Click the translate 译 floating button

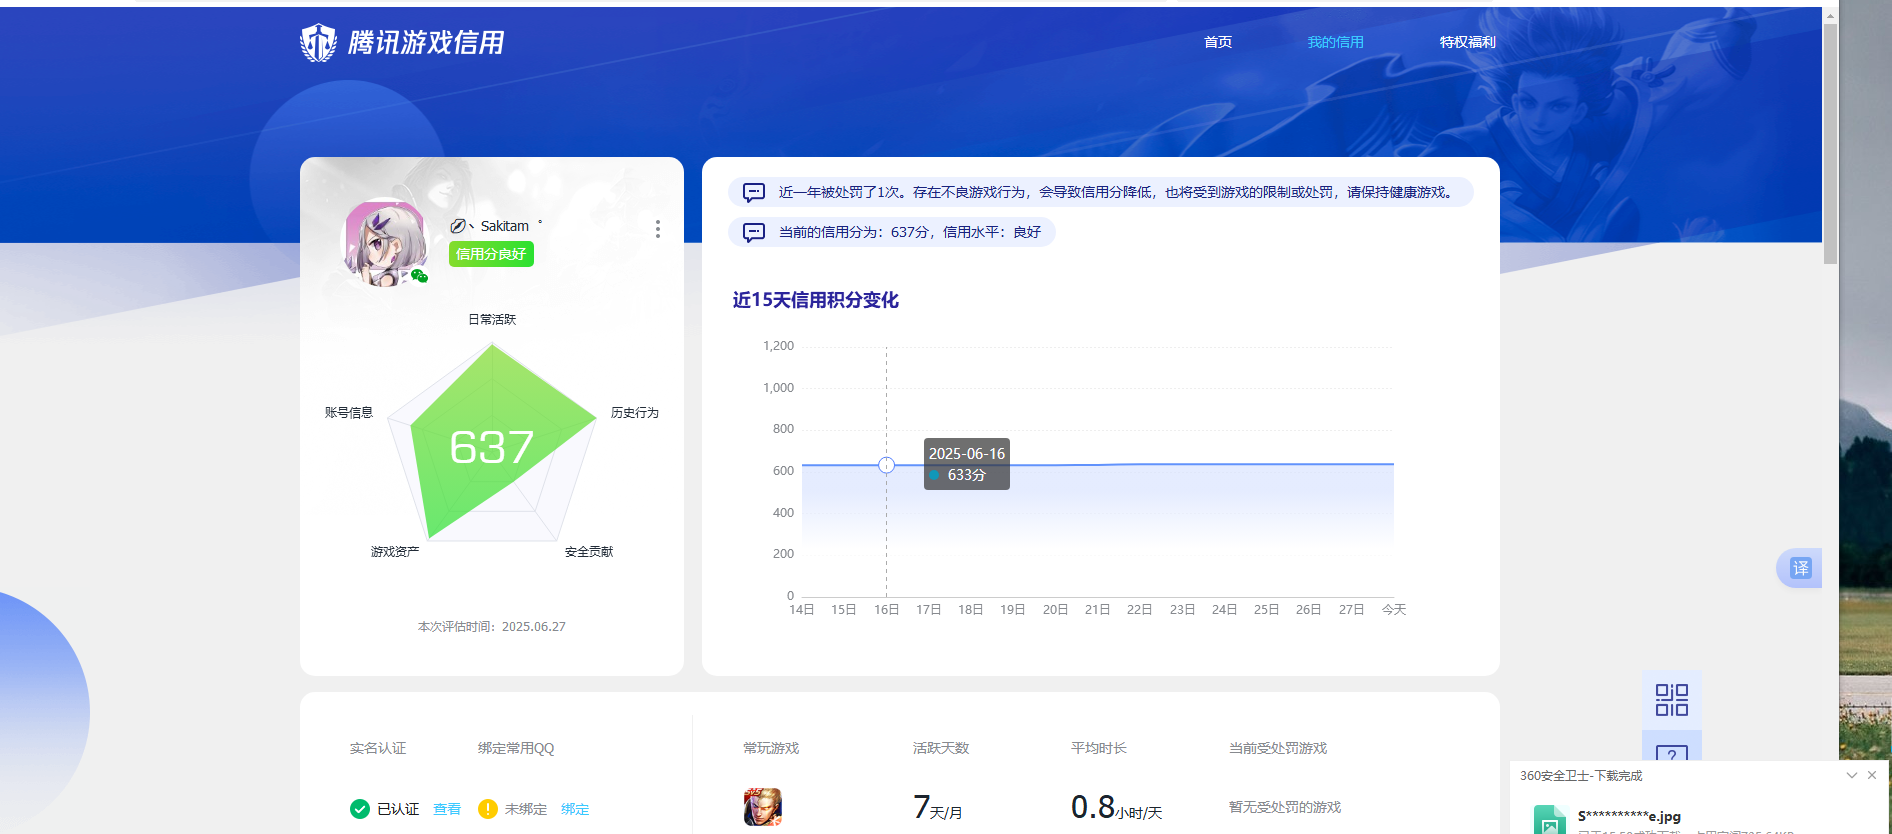[1800, 568]
